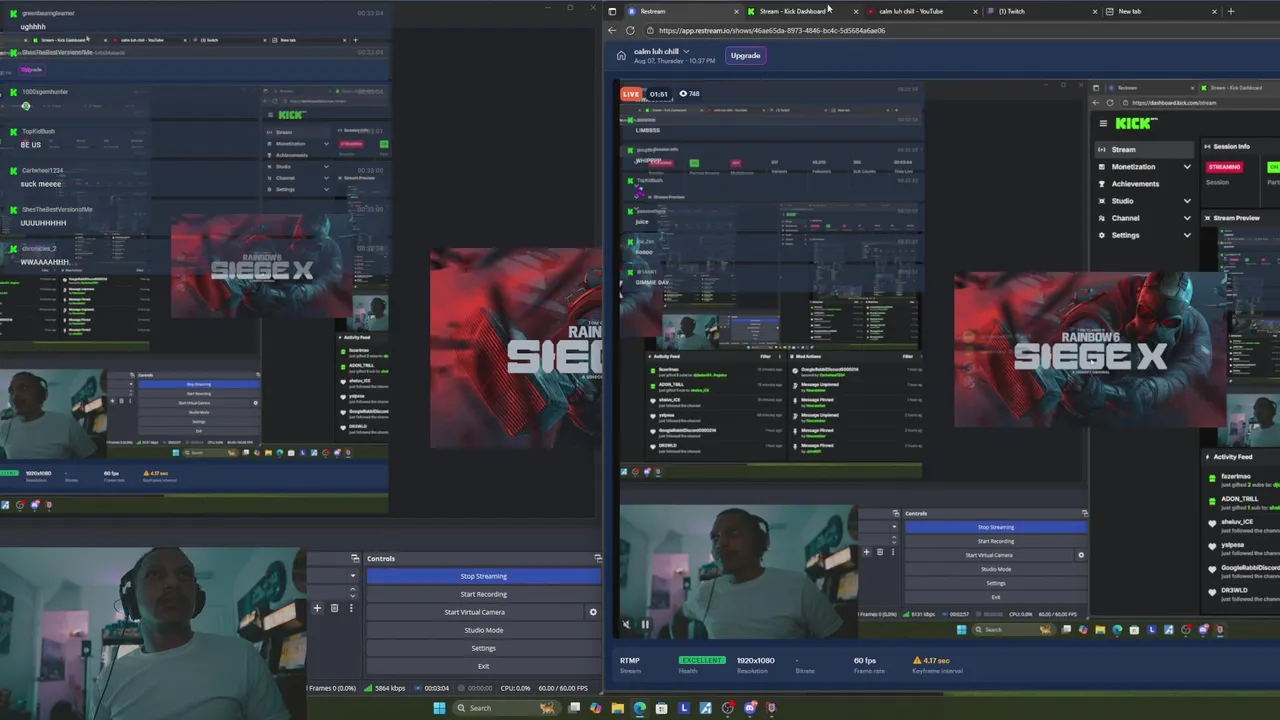Open Discord from the taskbar
The width and height of the screenshot is (1280, 720).
[750, 708]
